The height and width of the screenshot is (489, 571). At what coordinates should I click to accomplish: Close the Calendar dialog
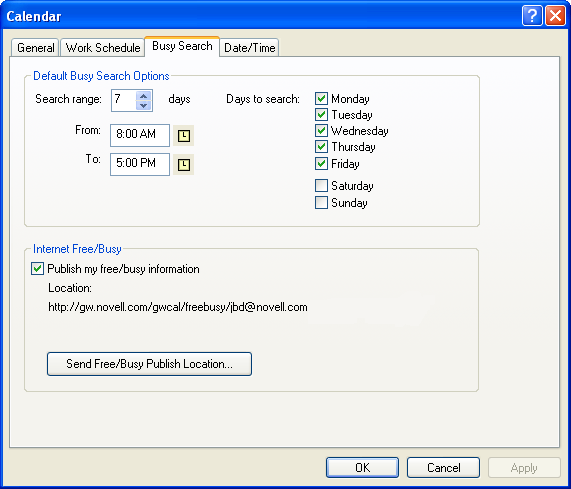(555, 16)
